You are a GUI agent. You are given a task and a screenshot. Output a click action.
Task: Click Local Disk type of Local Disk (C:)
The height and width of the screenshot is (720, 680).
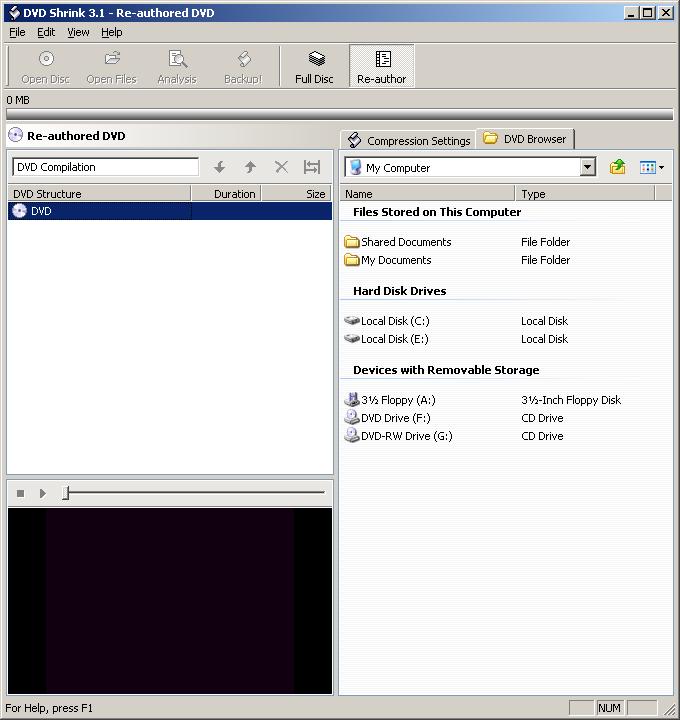click(545, 321)
